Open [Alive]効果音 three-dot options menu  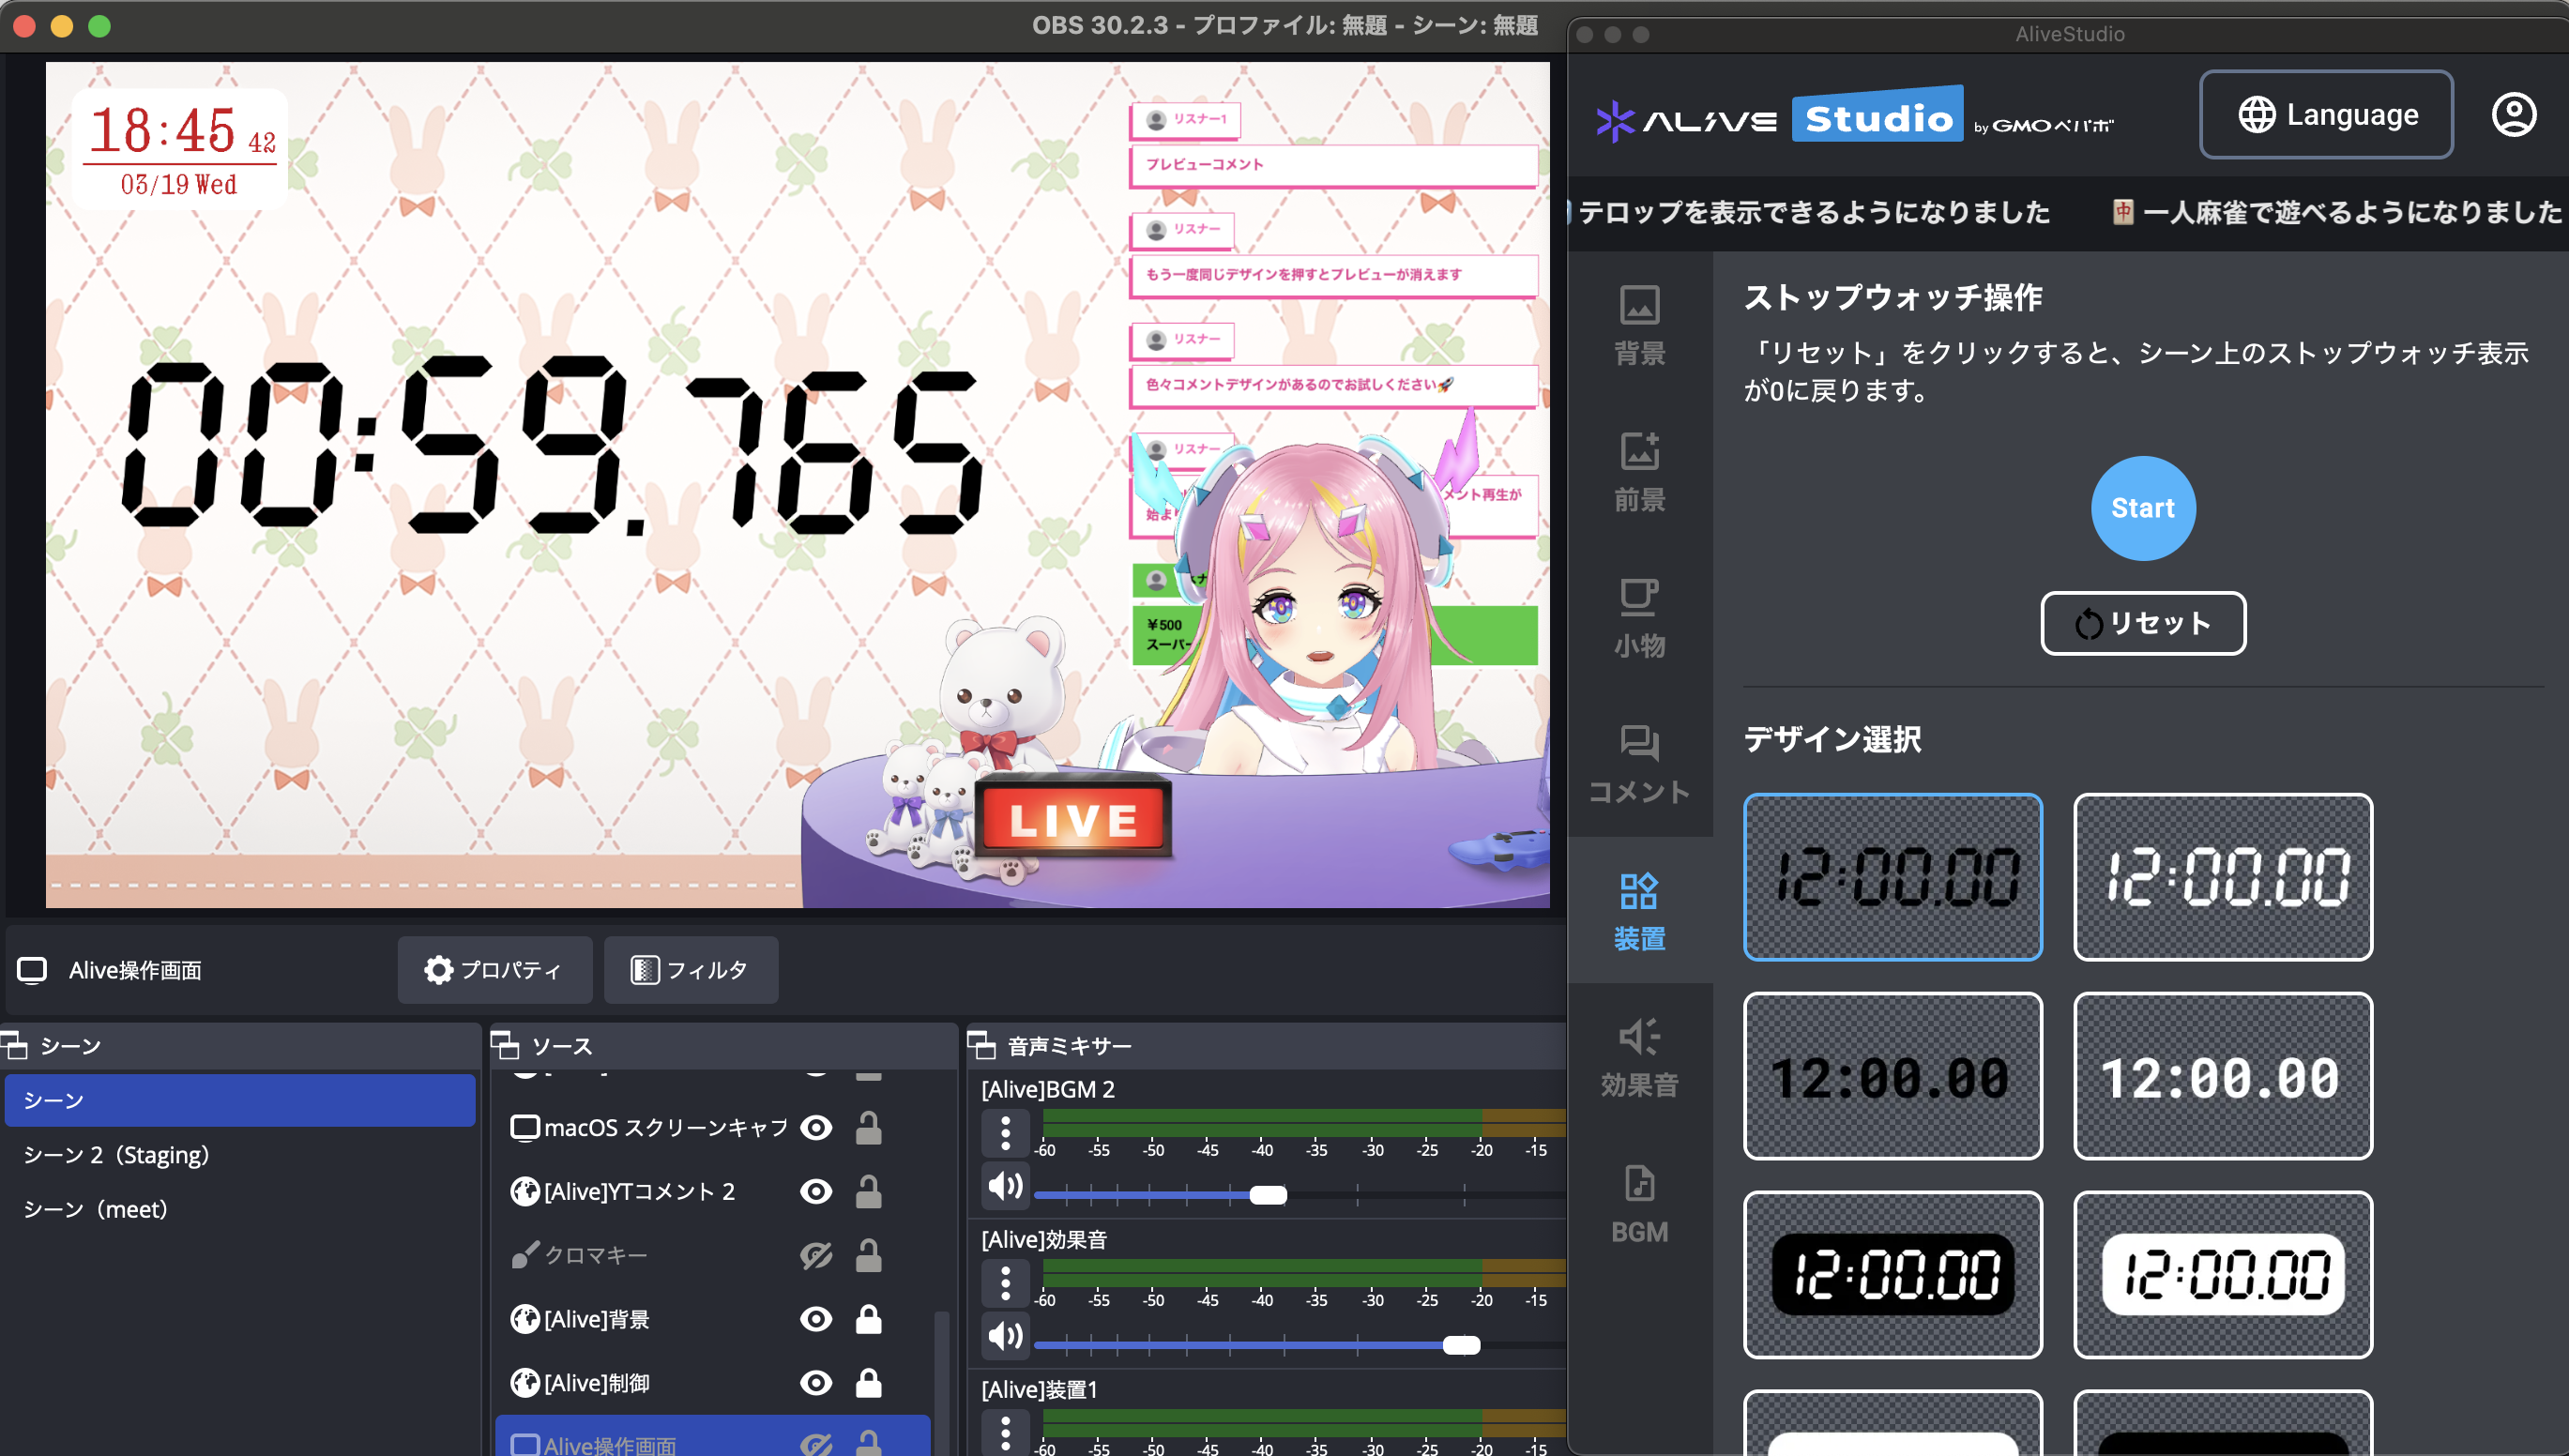point(1005,1283)
